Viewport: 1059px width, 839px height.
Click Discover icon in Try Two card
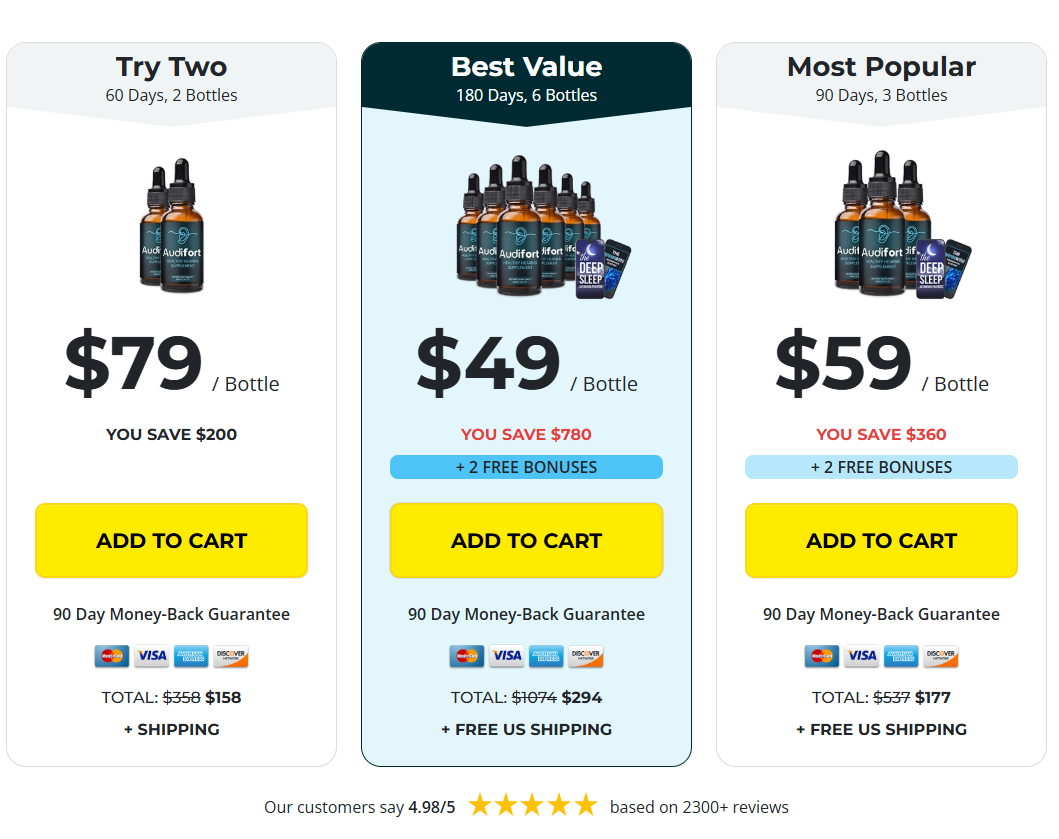point(231,656)
